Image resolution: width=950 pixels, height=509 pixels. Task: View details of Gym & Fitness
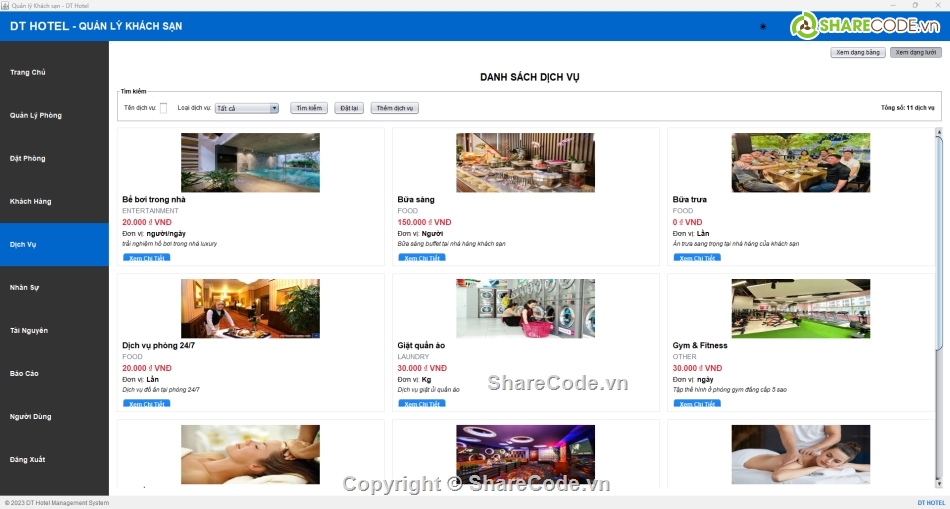coord(697,404)
